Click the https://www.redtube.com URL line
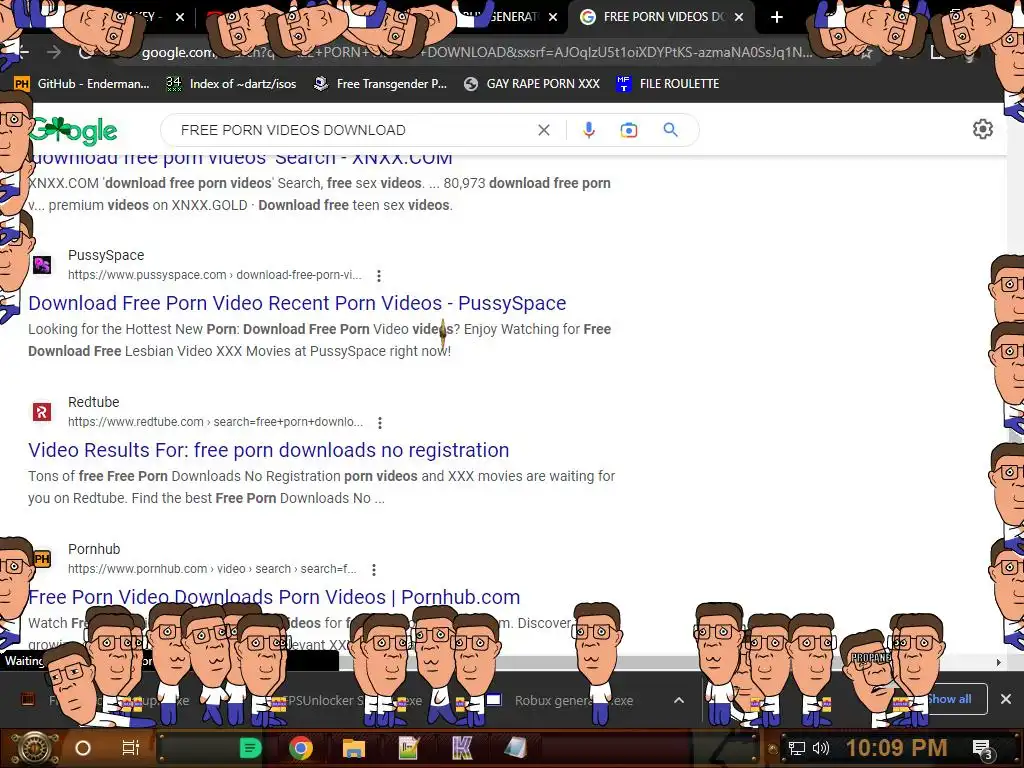The image size is (1024, 768). (215, 422)
